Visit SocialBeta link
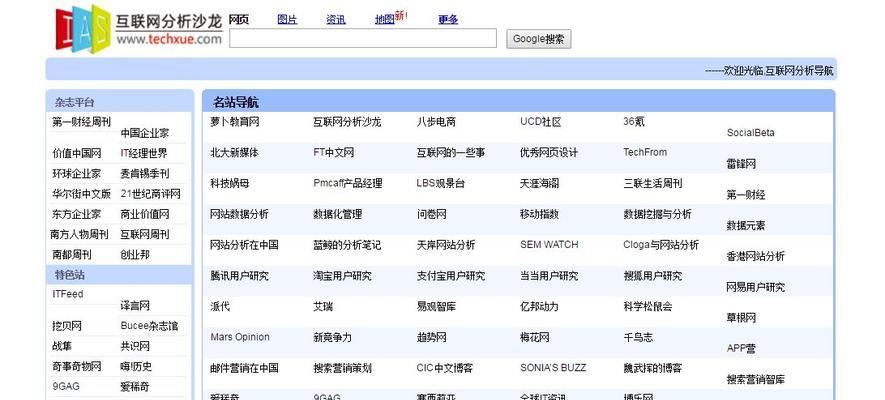 [751, 133]
